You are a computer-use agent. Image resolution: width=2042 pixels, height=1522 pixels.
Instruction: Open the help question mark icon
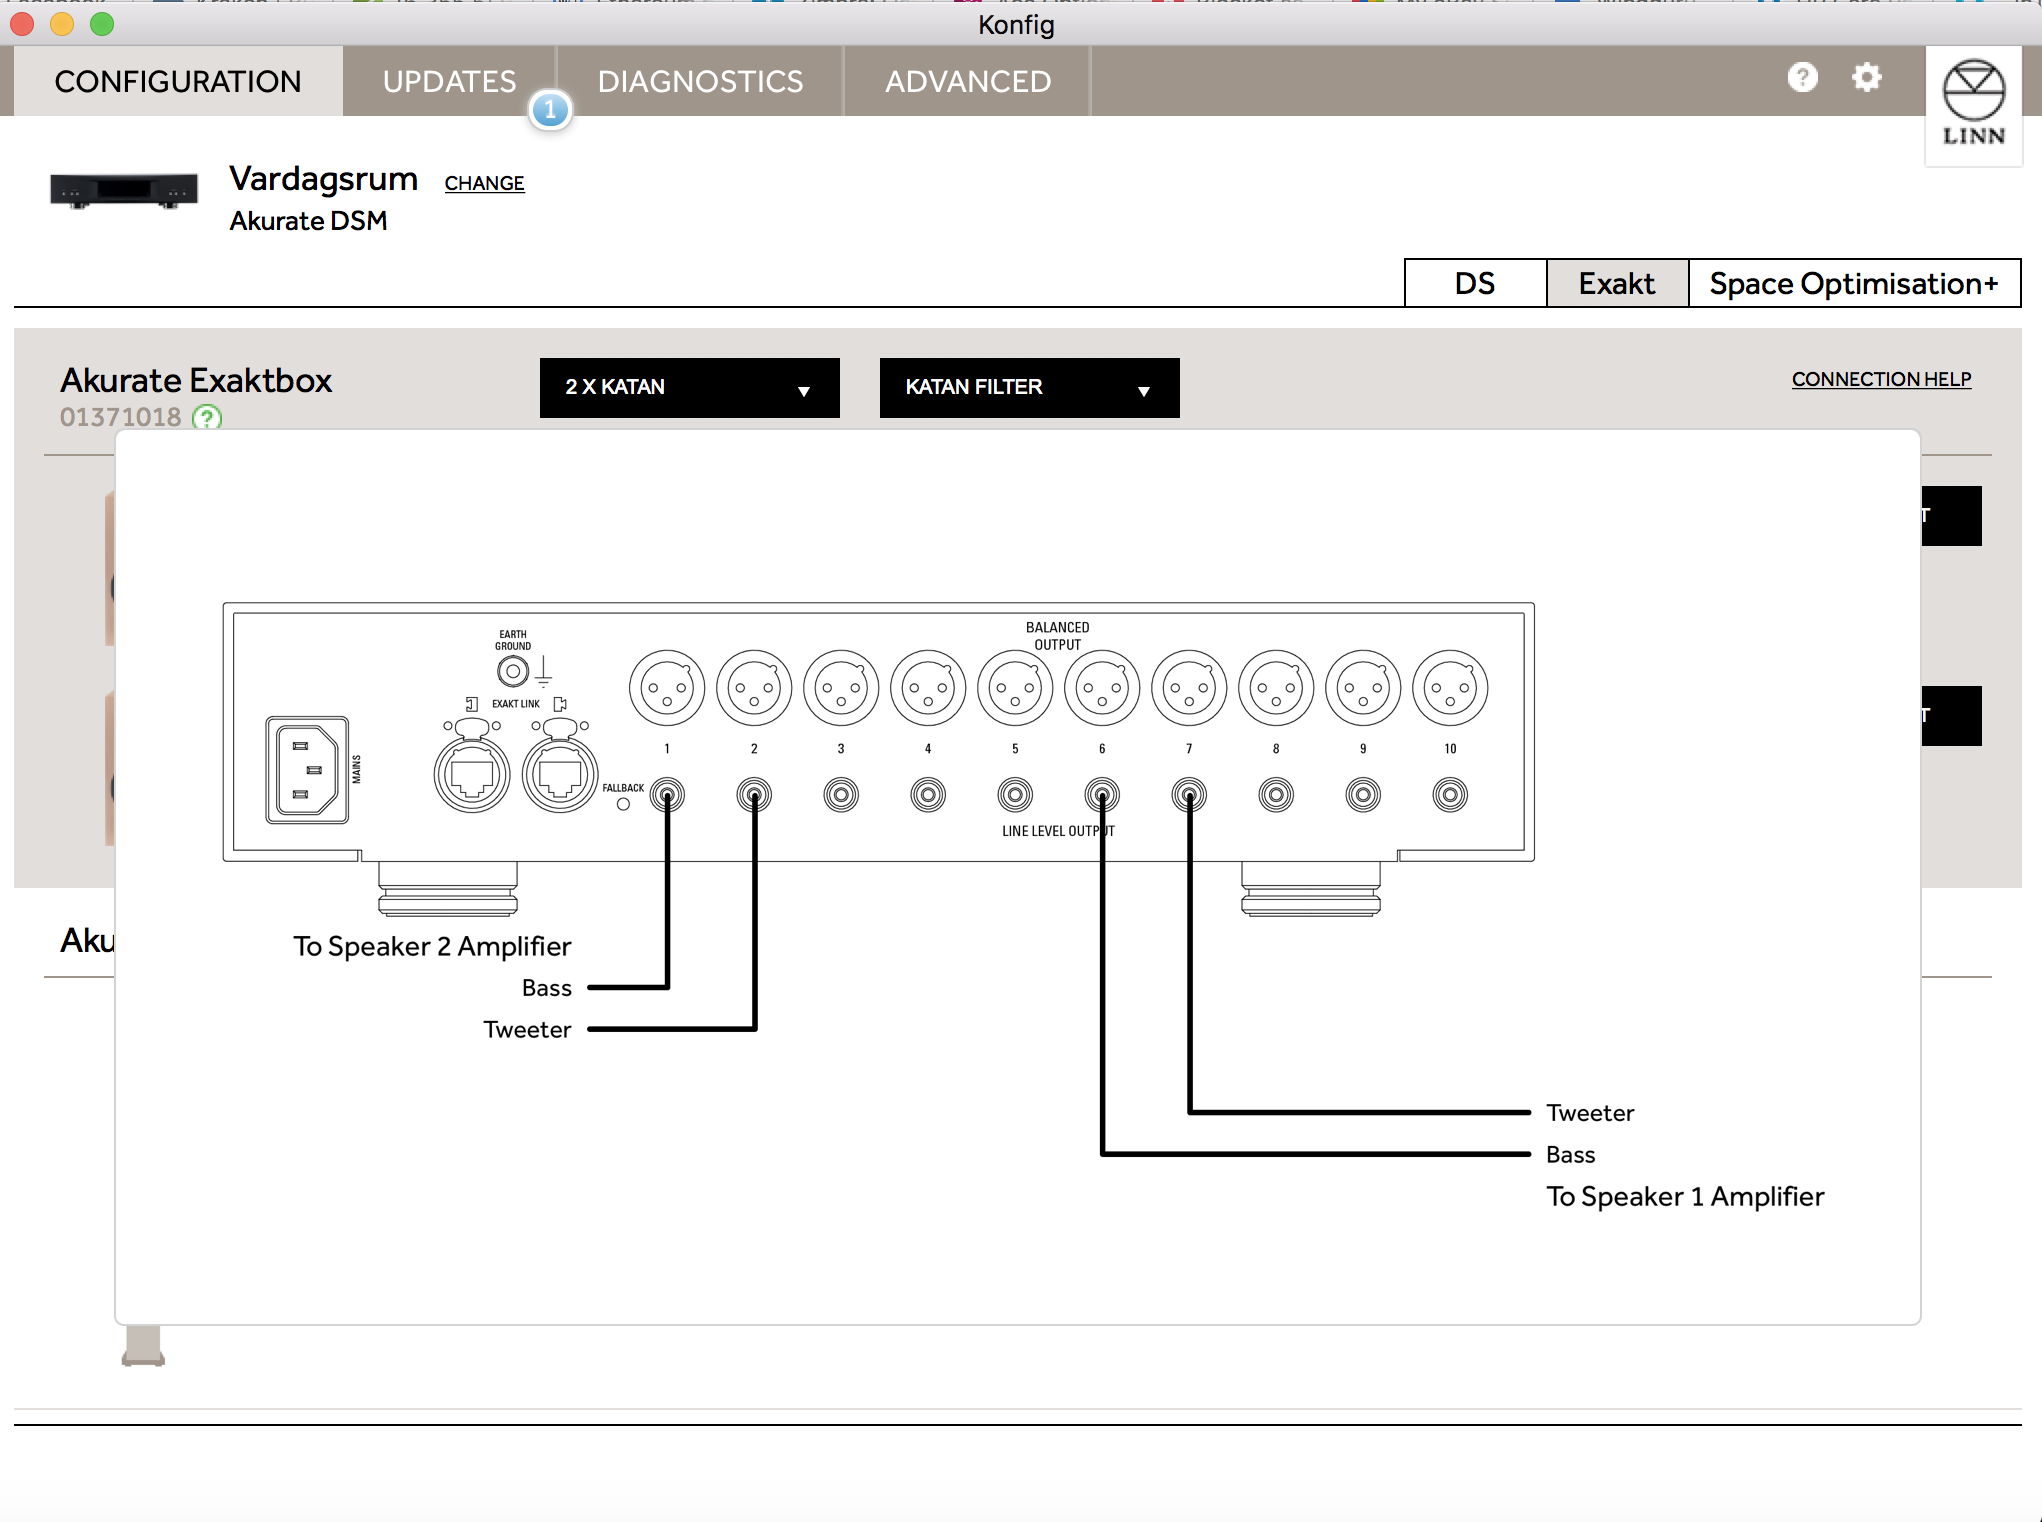click(1802, 77)
